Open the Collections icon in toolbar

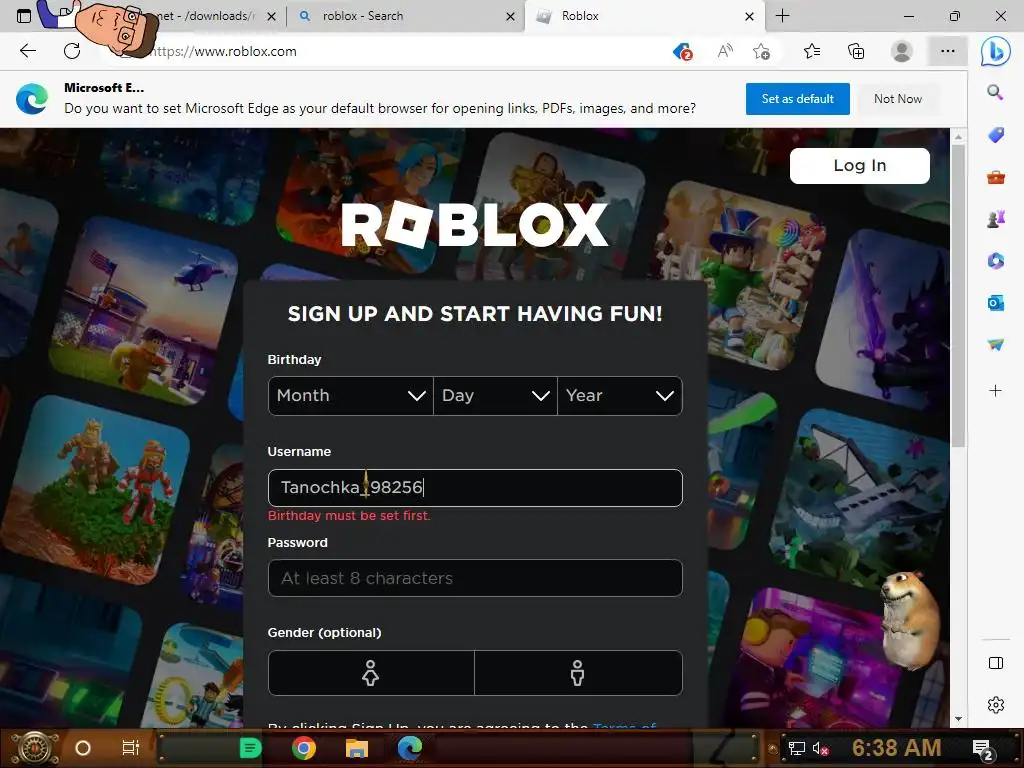click(x=856, y=51)
